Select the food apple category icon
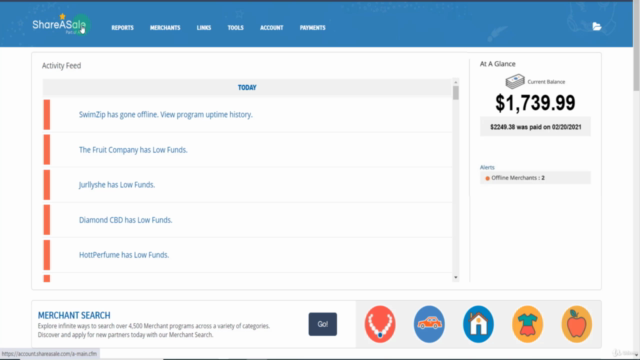 point(576,324)
